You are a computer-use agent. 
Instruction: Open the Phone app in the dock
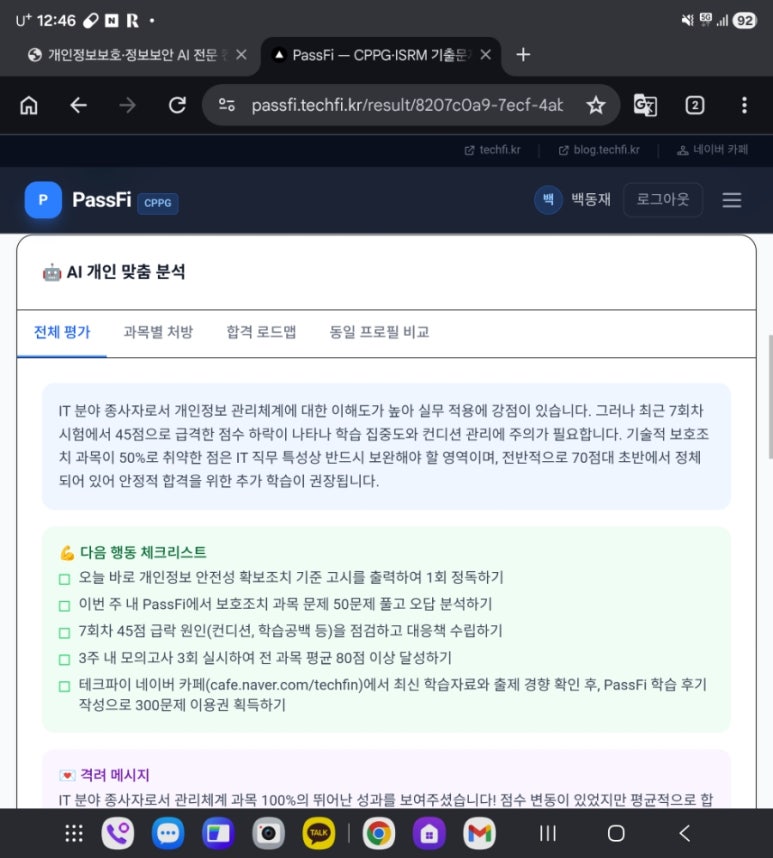click(118, 833)
